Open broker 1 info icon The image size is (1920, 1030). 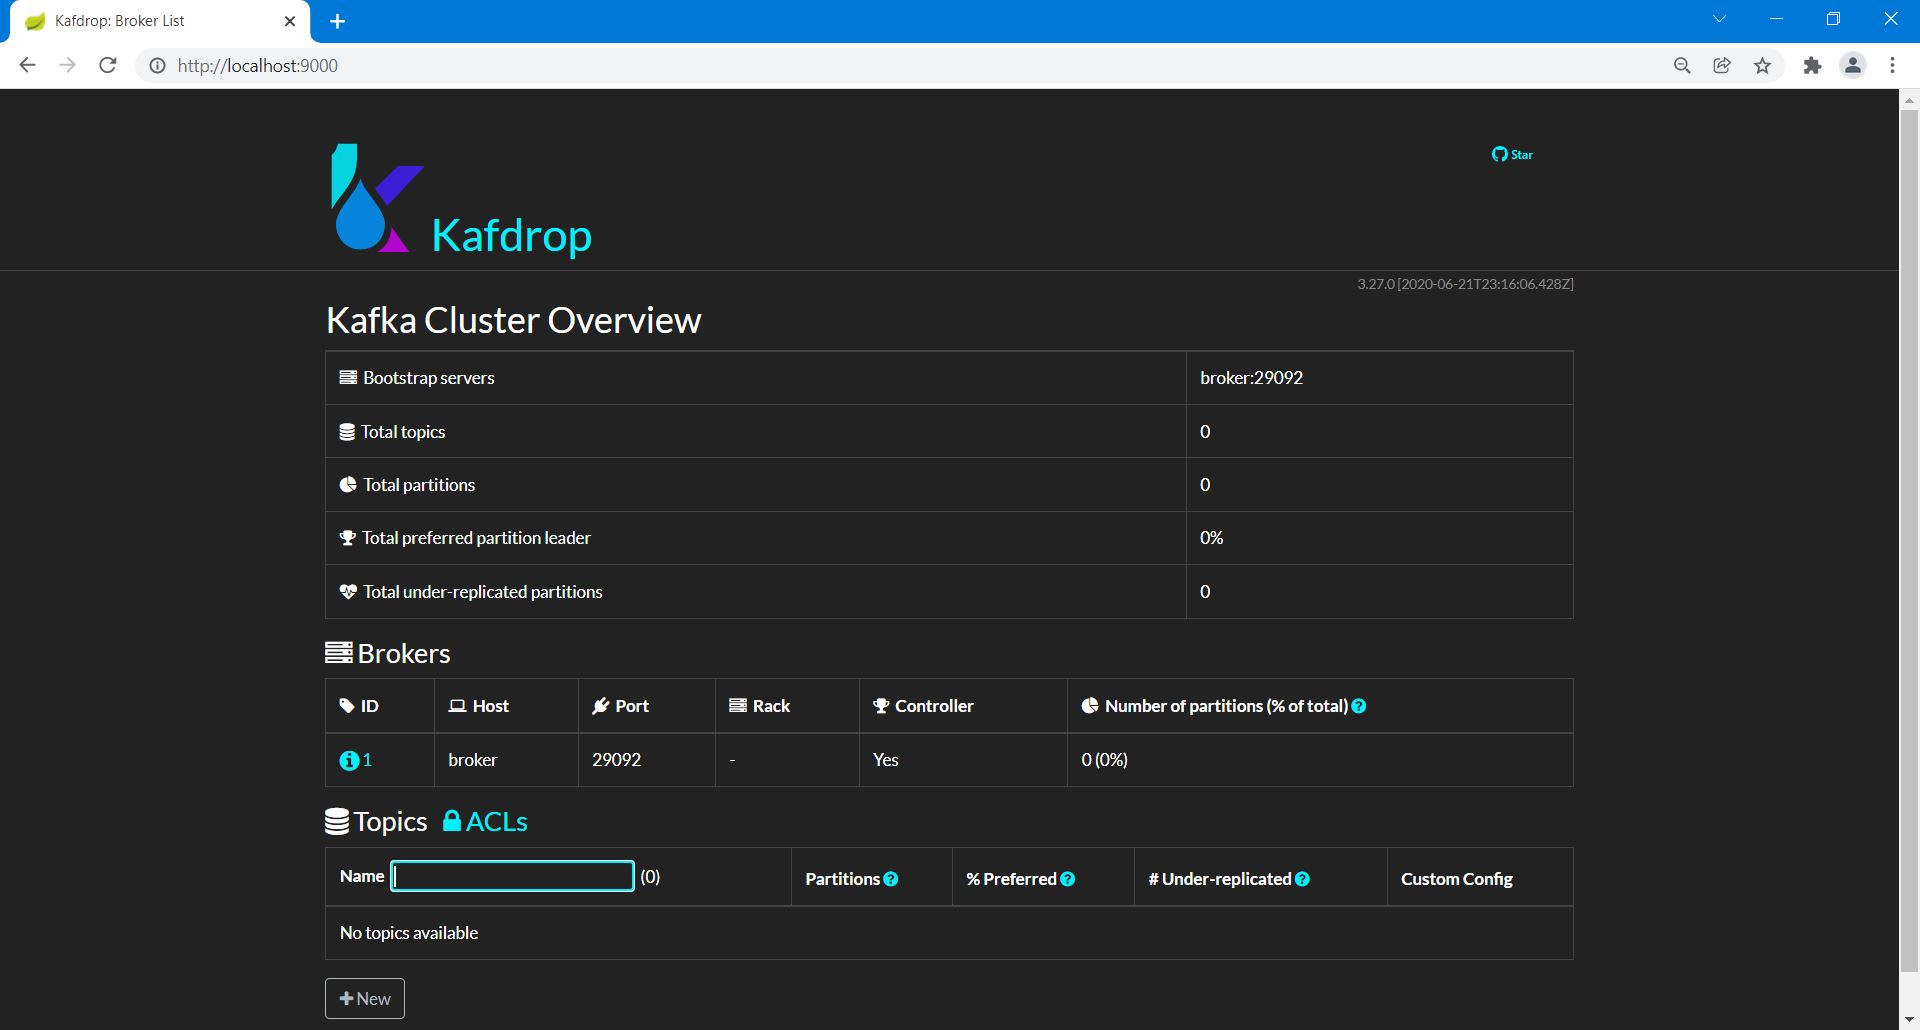pyautogui.click(x=349, y=761)
